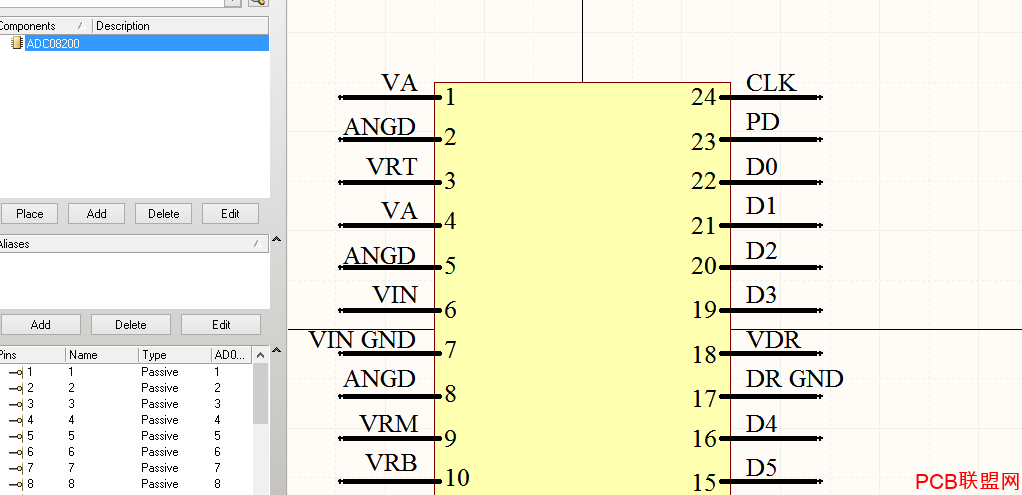Viewport: 1022px width, 495px height.
Task: Select the pin icon in row 4
Action: [x=16, y=420]
